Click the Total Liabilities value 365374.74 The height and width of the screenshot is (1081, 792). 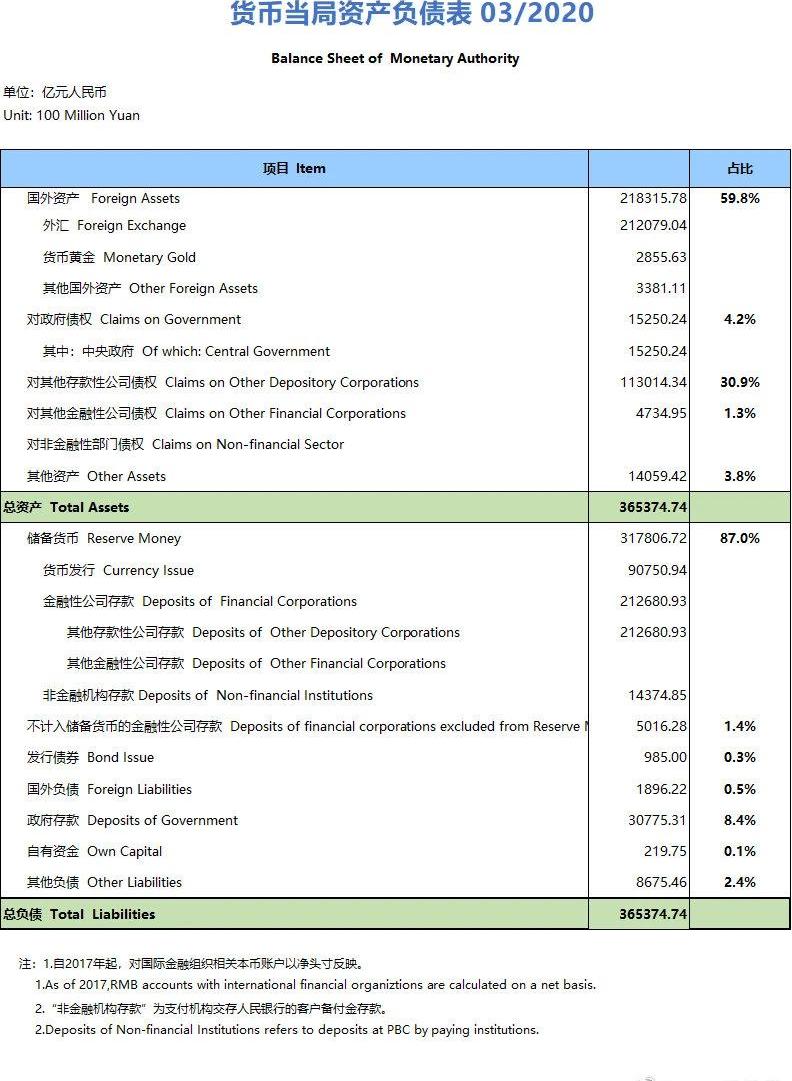pos(653,914)
